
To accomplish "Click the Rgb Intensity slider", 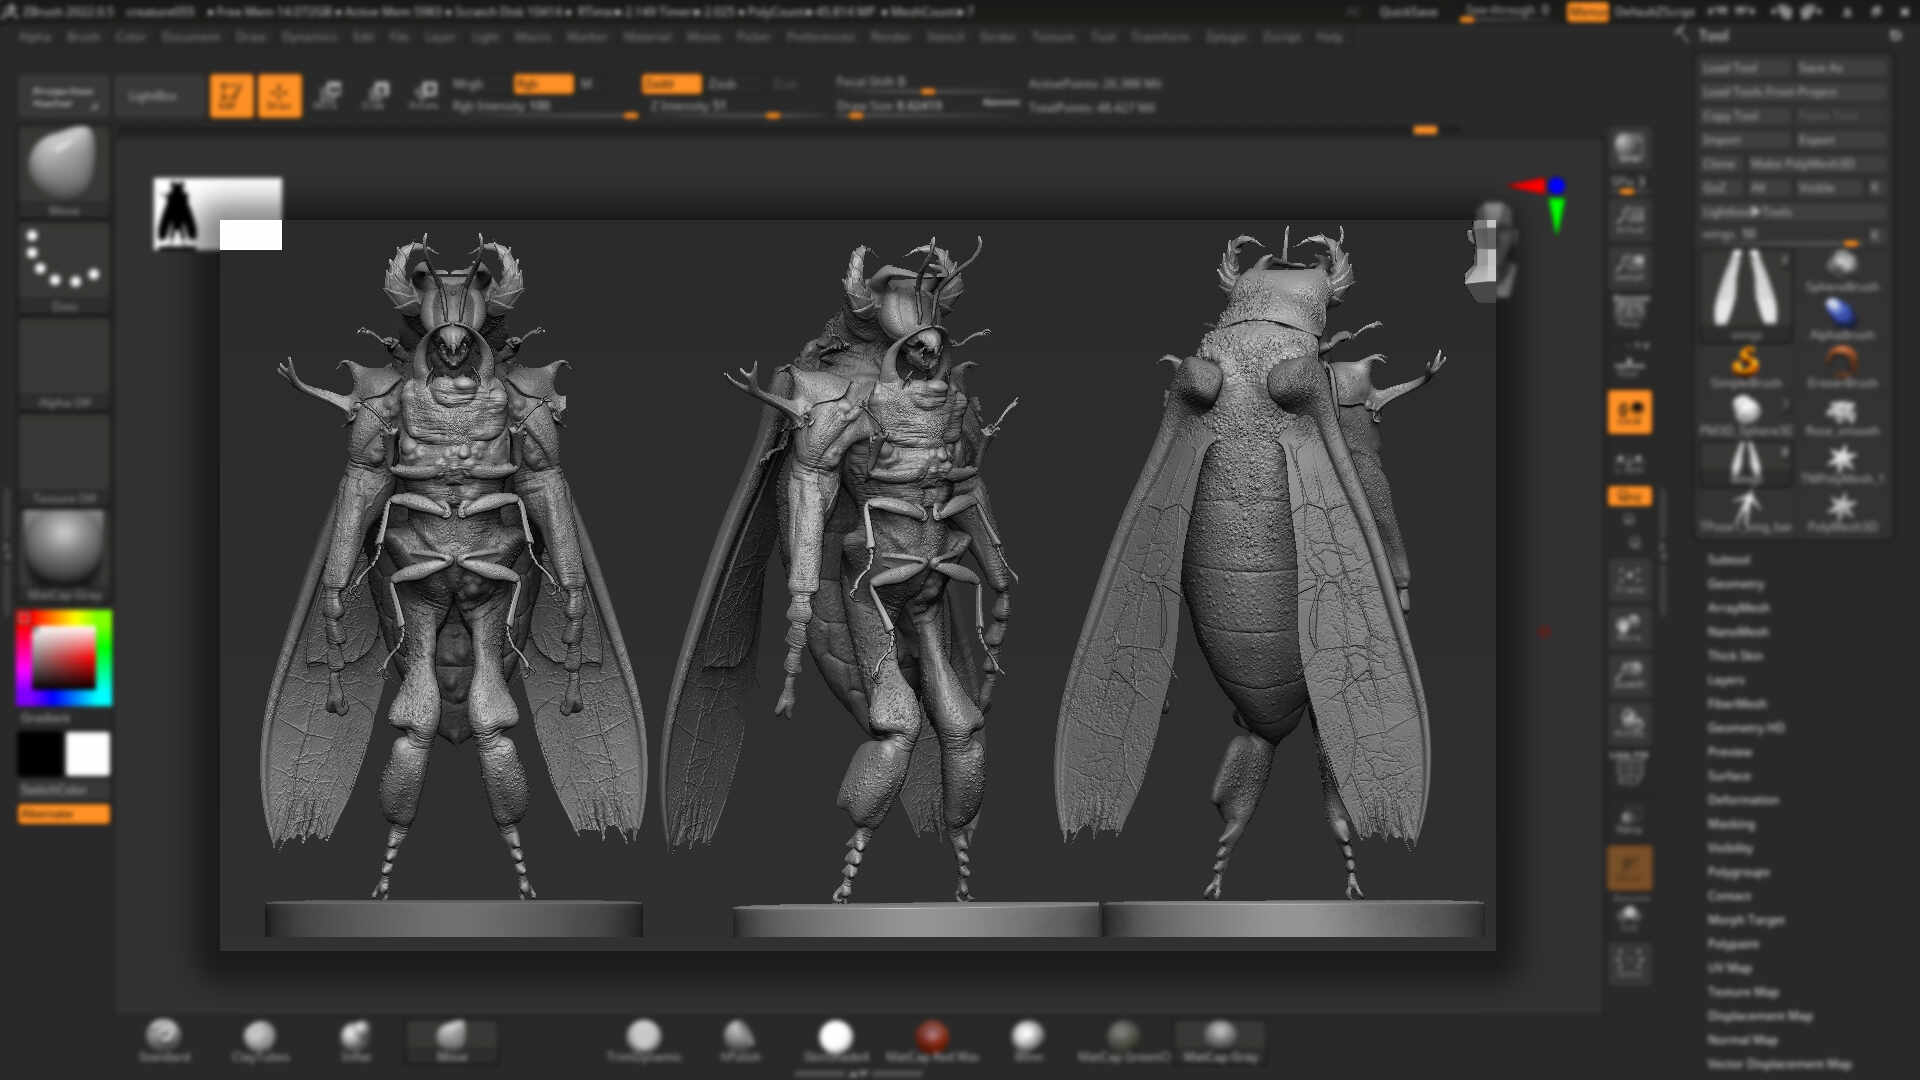I will [x=544, y=107].
